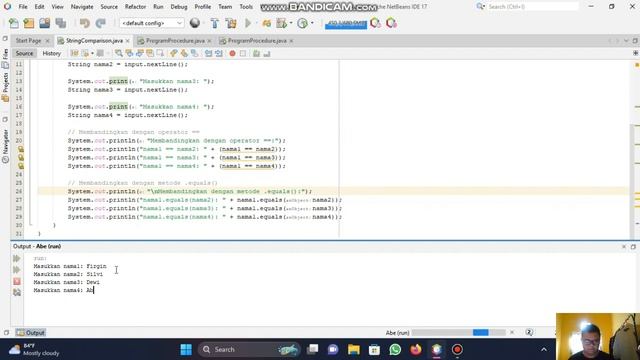Click the Redo arrow icon
Viewport: 640px width, 360px height.
100,23
